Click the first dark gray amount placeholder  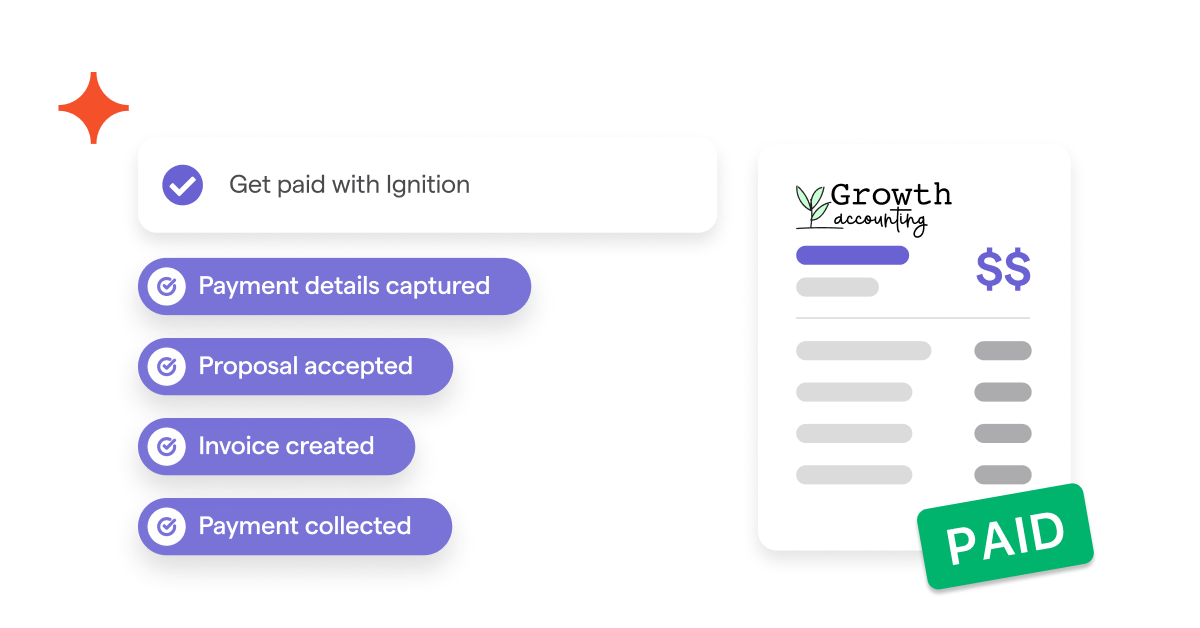1002,351
